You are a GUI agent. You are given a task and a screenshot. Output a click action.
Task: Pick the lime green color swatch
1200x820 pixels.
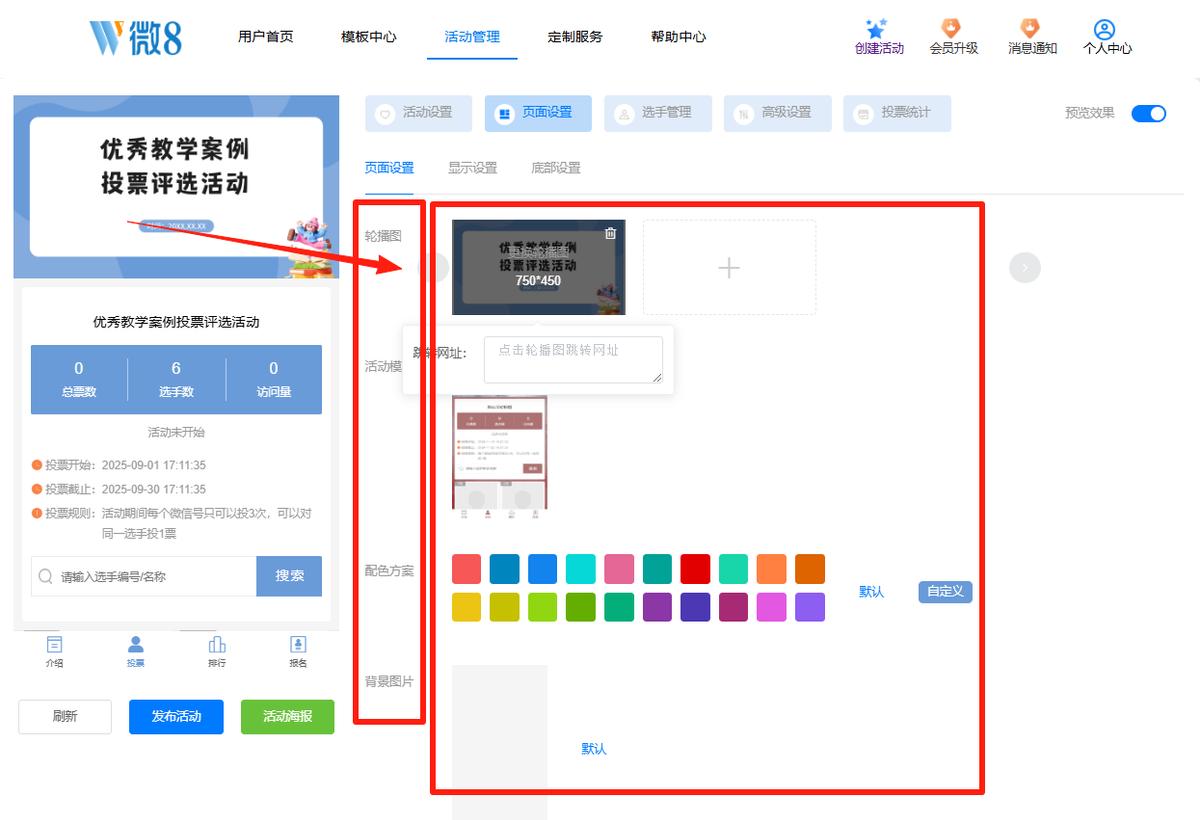click(543, 607)
